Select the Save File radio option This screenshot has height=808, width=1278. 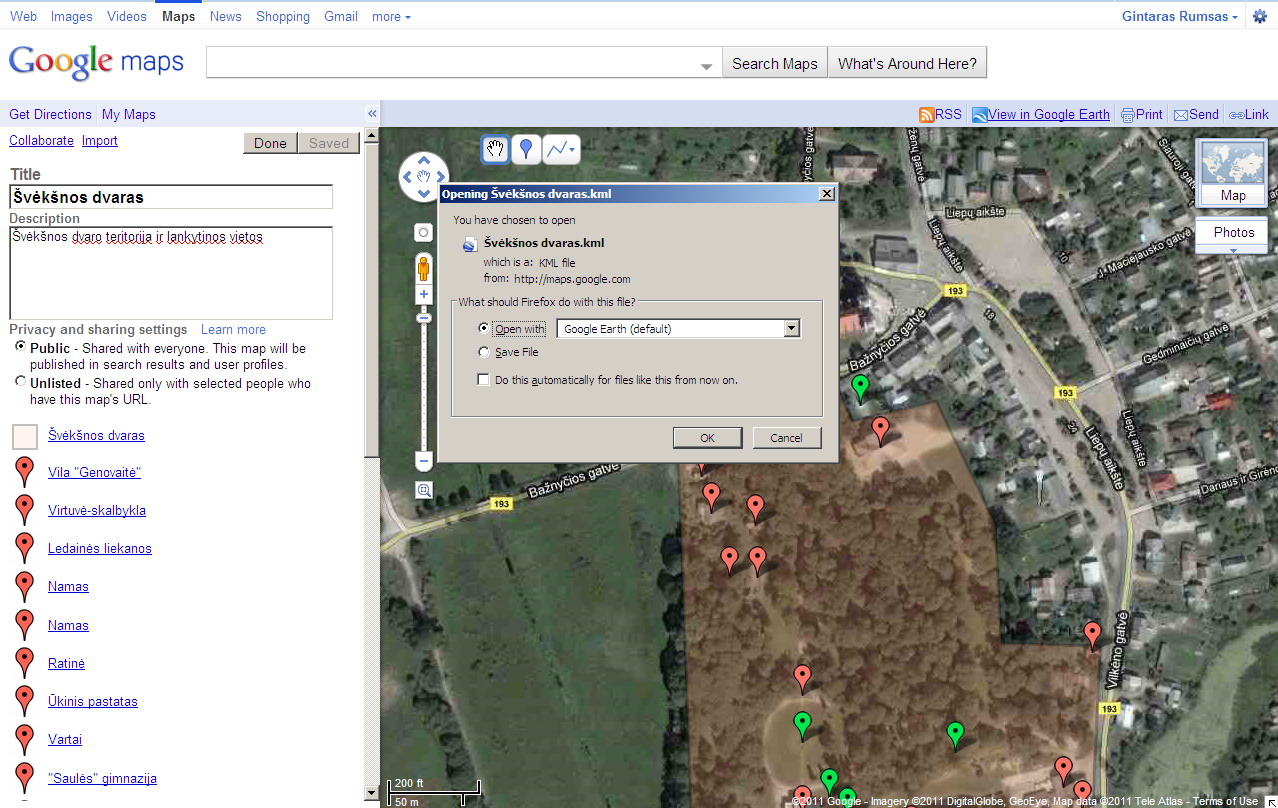(x=485, y=352)
